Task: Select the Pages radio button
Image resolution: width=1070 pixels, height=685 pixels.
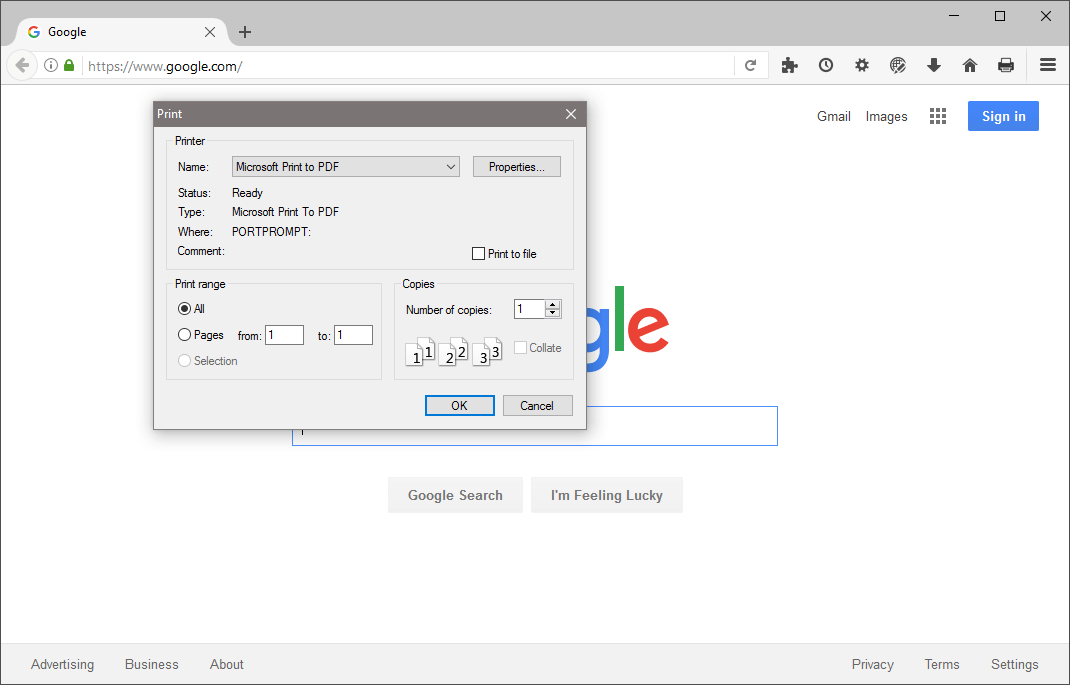Action: pos(184,334)
